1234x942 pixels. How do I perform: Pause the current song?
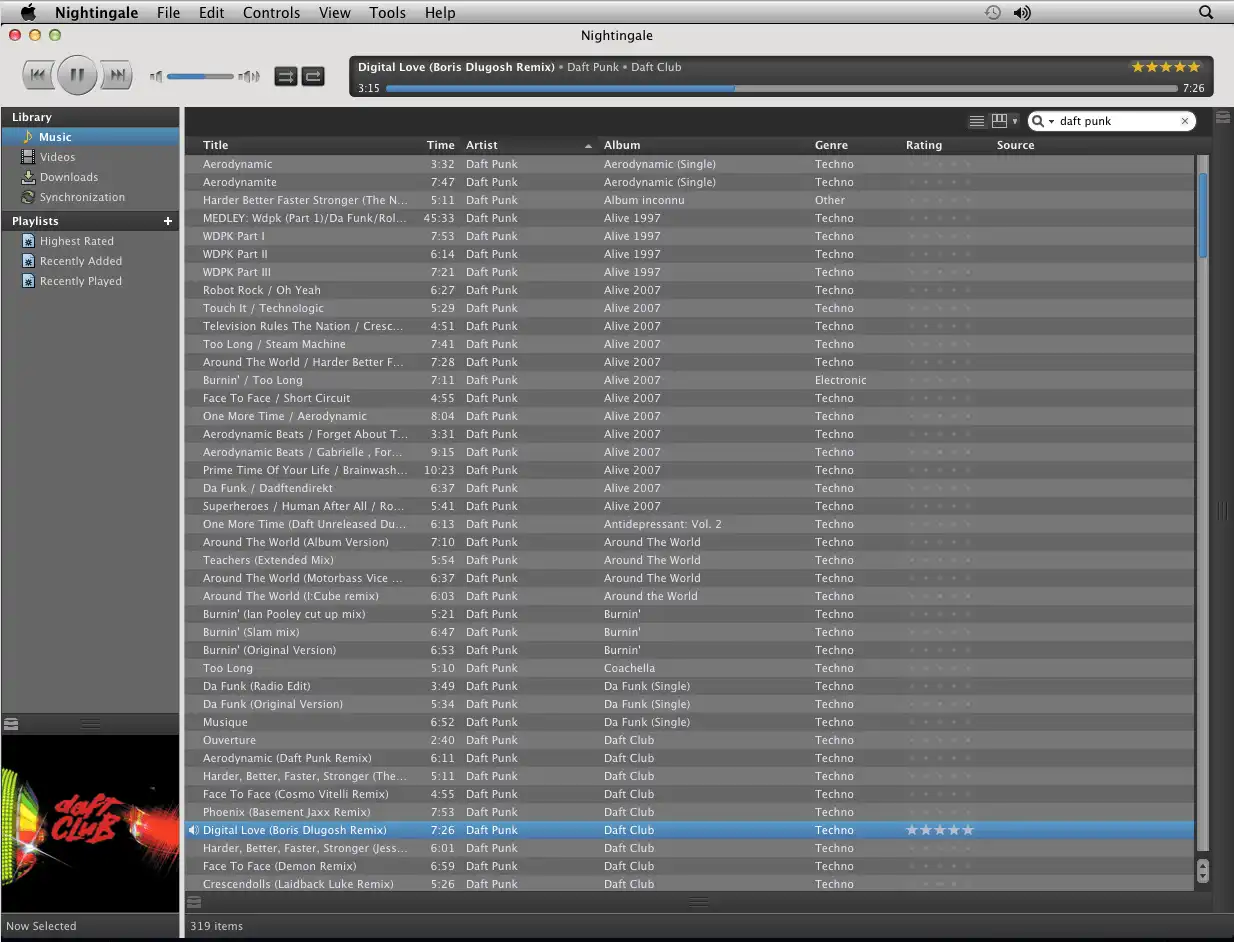[77, 75]
